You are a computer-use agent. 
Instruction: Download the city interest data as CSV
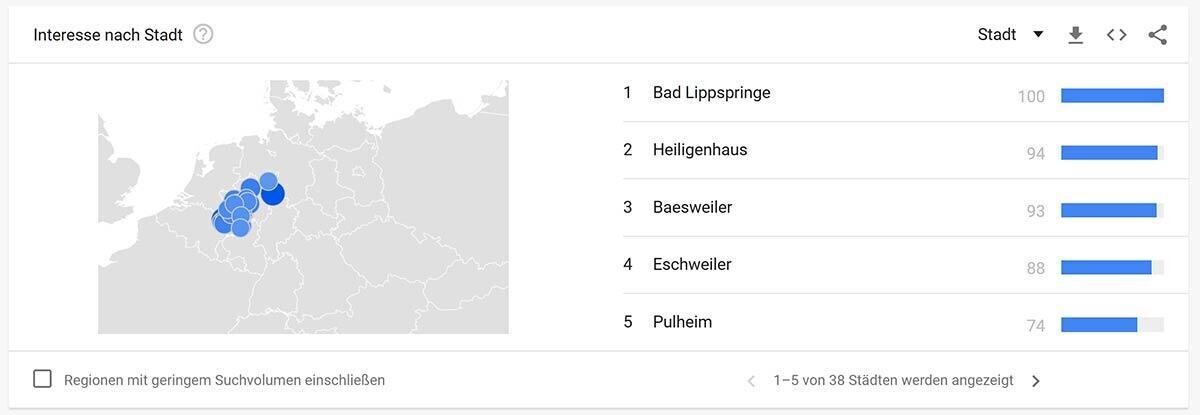1075,35
